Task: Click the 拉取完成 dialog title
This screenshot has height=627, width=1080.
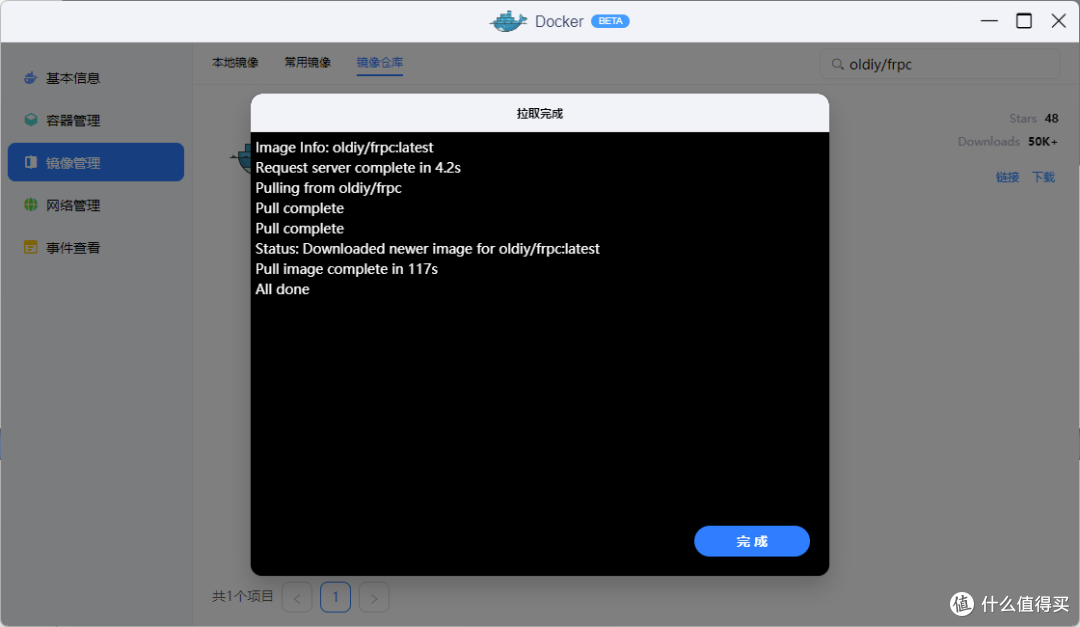Action: [540, 114]
